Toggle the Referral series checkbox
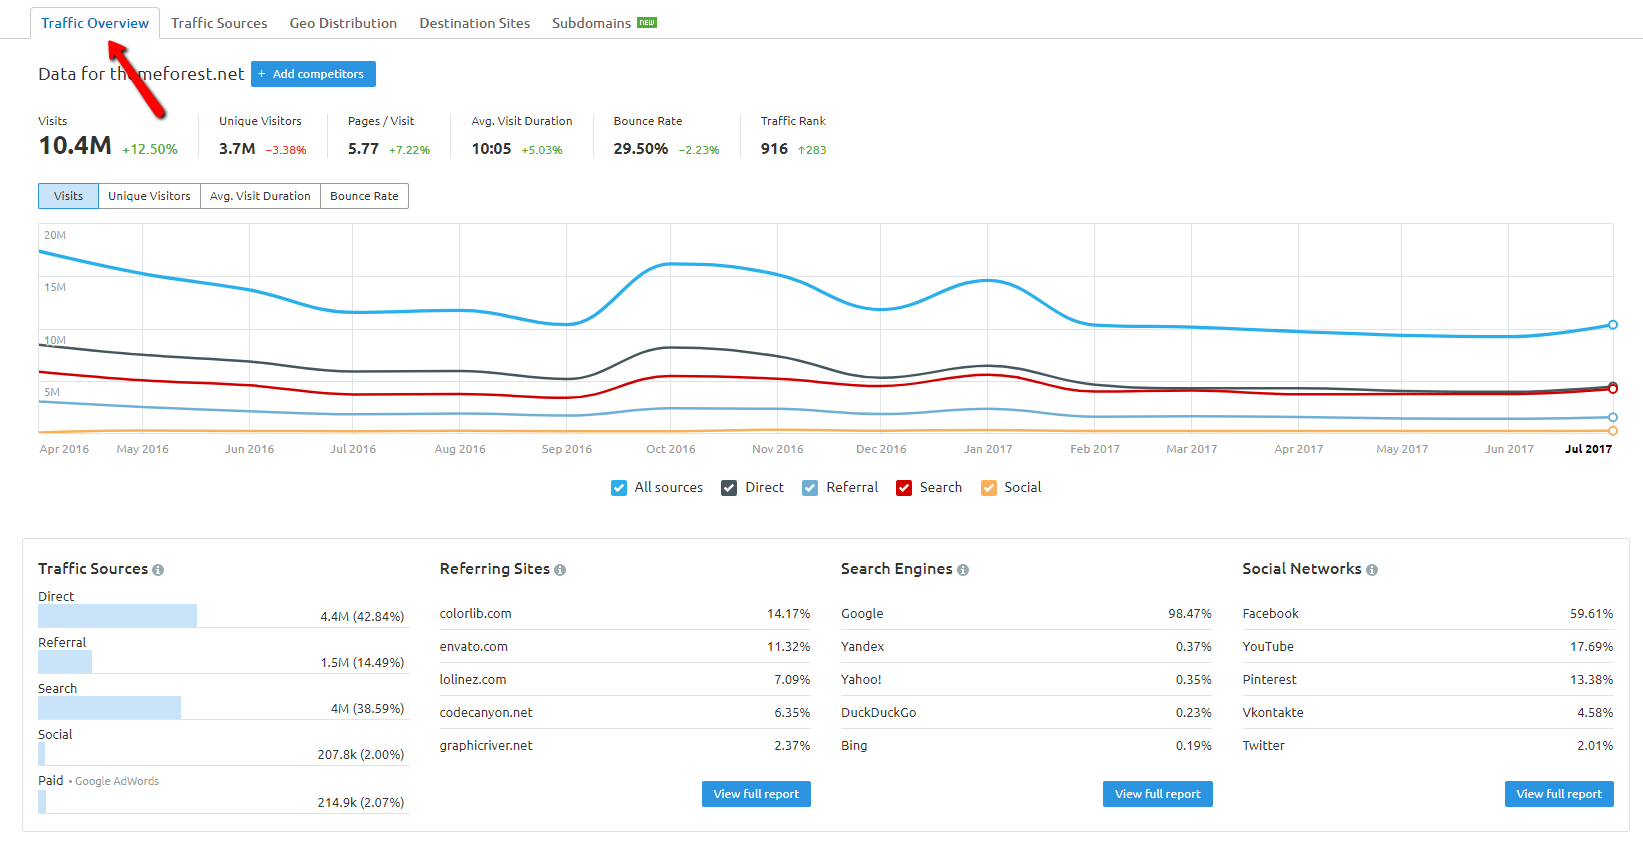 tap(810, 488)
